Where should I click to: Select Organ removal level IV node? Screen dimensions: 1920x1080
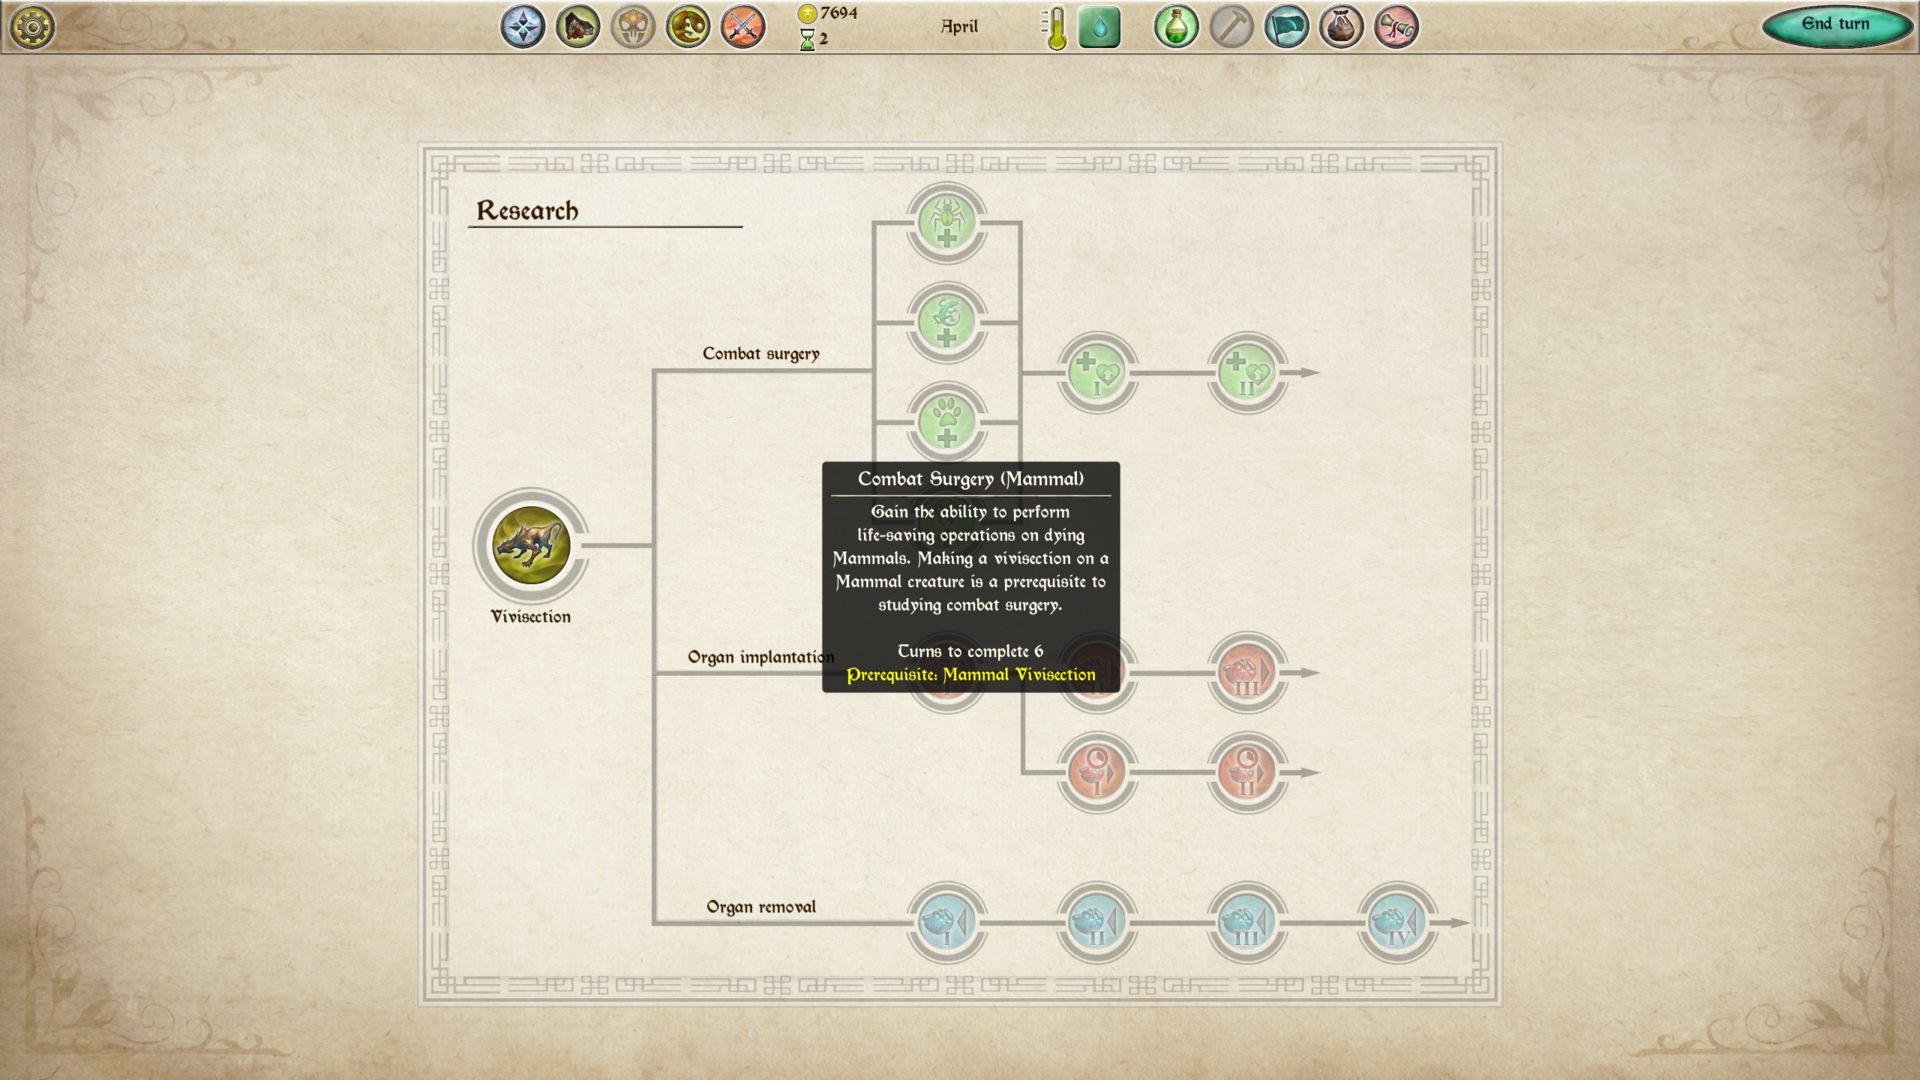point(1397,922)
